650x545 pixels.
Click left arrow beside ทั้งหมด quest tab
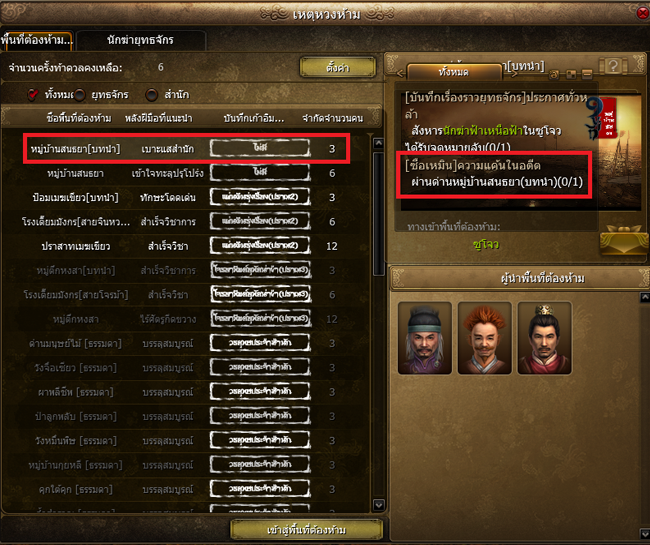pos(400,74)
